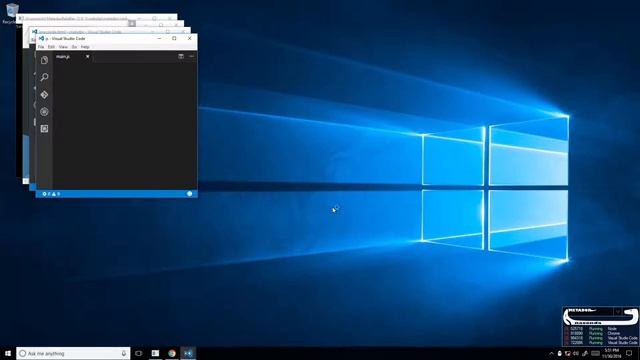Open the Windows Start menu
The height and width of the screenshot is (360, 640).
pos(8,353)
